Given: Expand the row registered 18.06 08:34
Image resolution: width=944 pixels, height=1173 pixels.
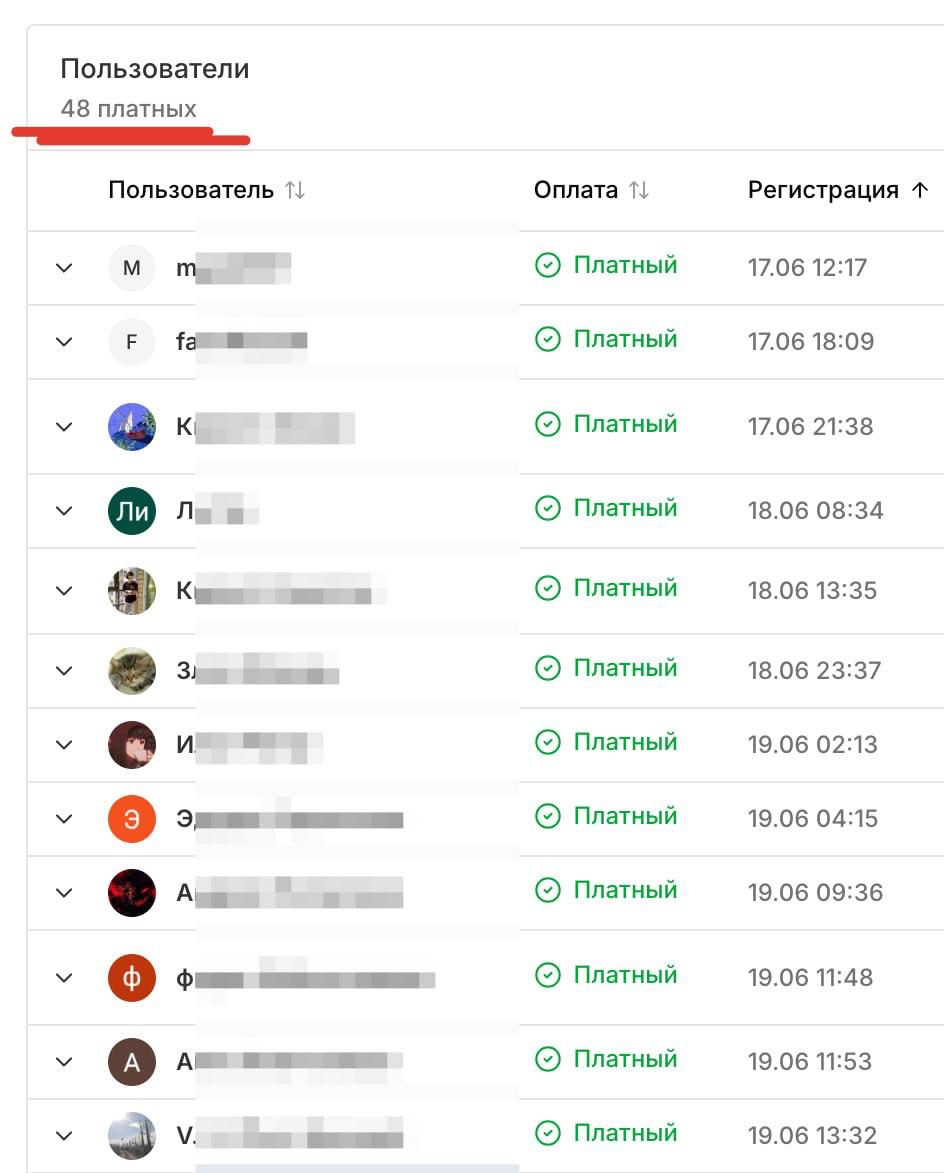Looking at the screenshot, I should click(x=64, y=511).
